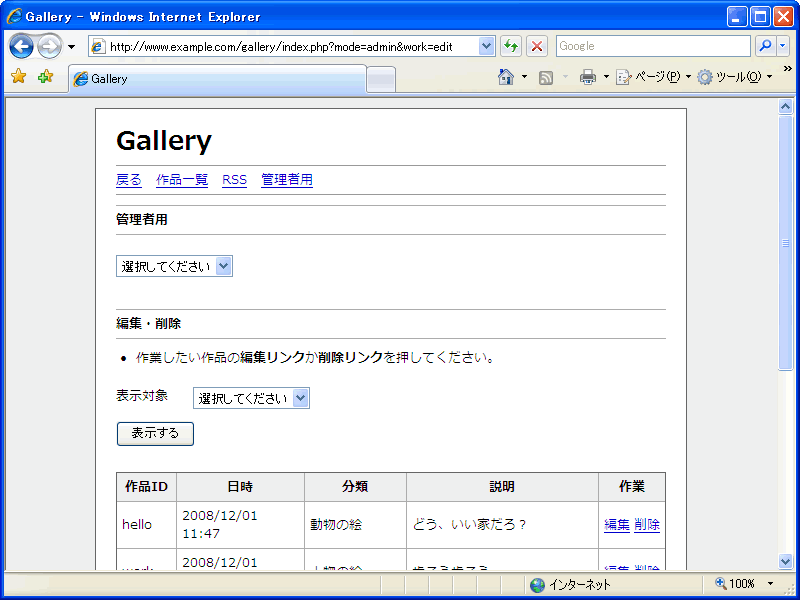The height and width of the screenshot is (600, 800).
Task: Open the ページ(P) toolbar menu
Action: pyautogui.click(x=650, y=77)
